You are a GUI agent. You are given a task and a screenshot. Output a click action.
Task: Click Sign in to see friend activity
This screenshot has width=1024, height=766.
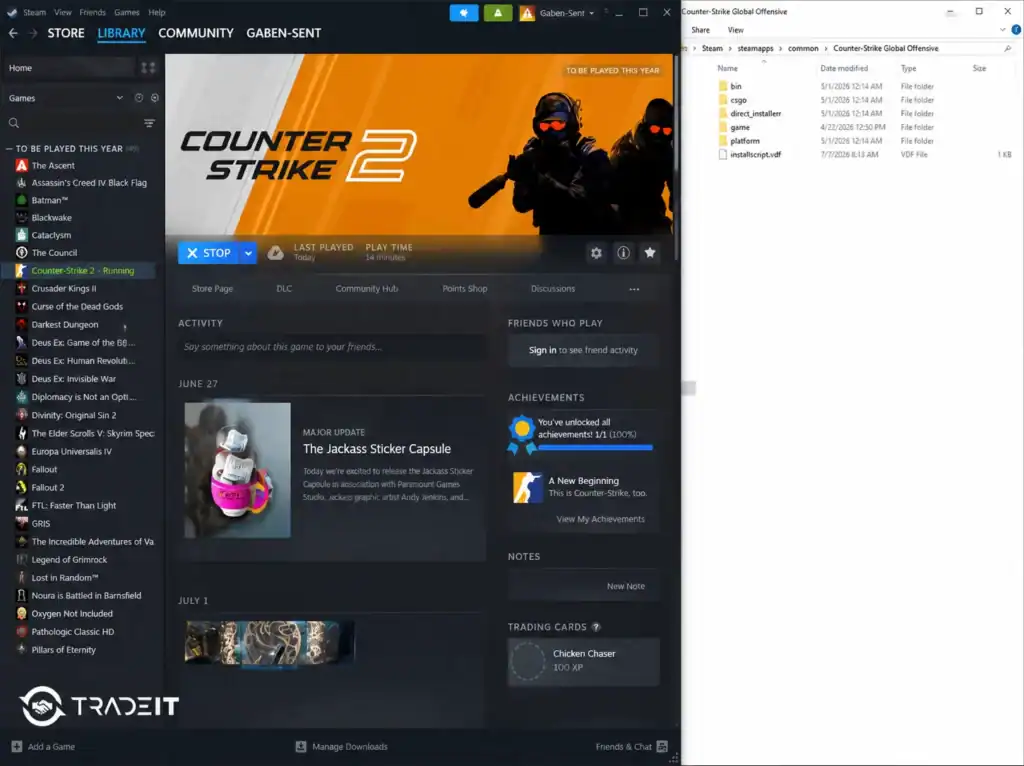[x=583, y=350]
